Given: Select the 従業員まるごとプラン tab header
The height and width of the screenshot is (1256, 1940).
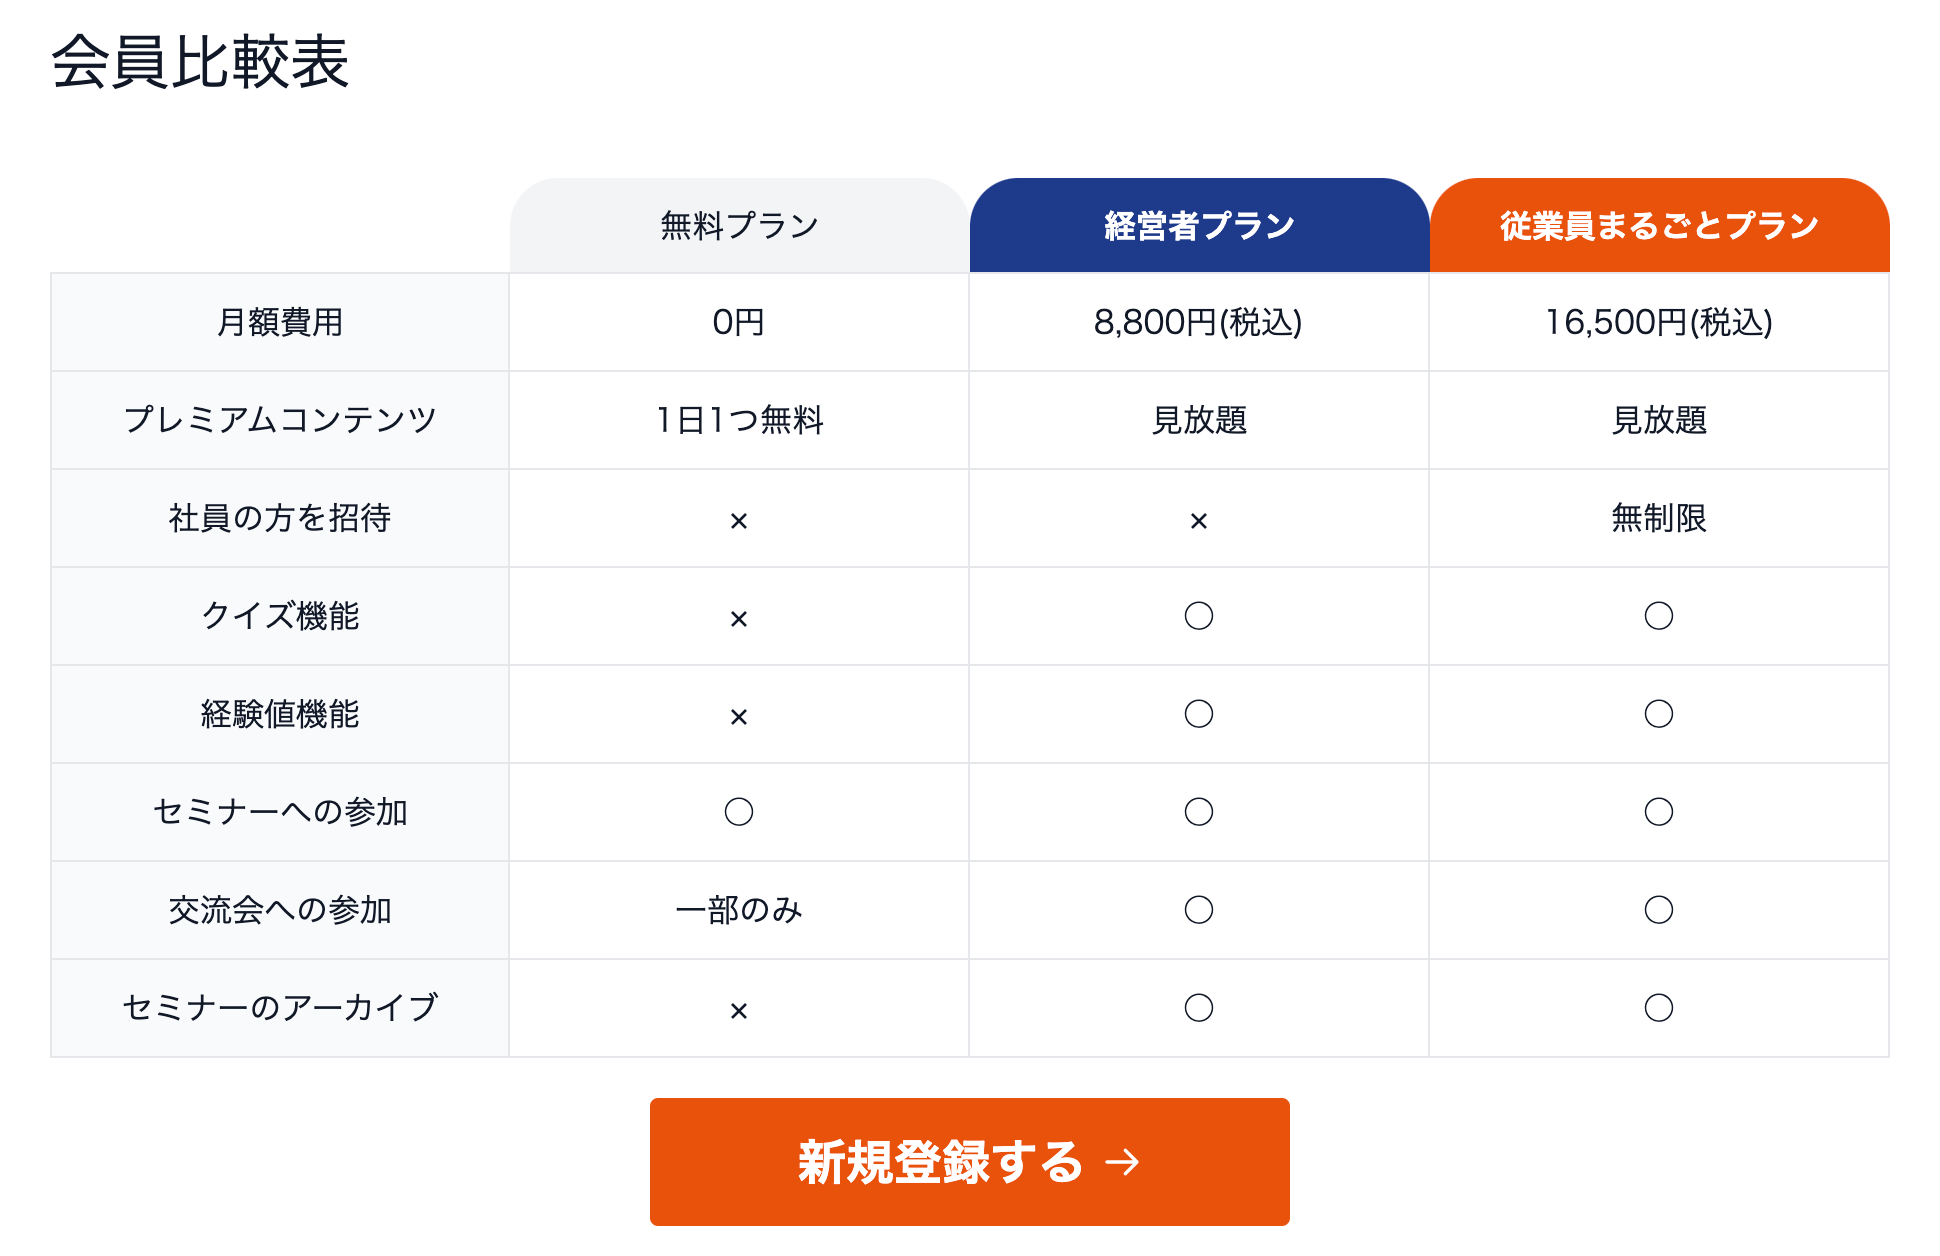Looking at the screenshot, I should (x=1659, y=226).
